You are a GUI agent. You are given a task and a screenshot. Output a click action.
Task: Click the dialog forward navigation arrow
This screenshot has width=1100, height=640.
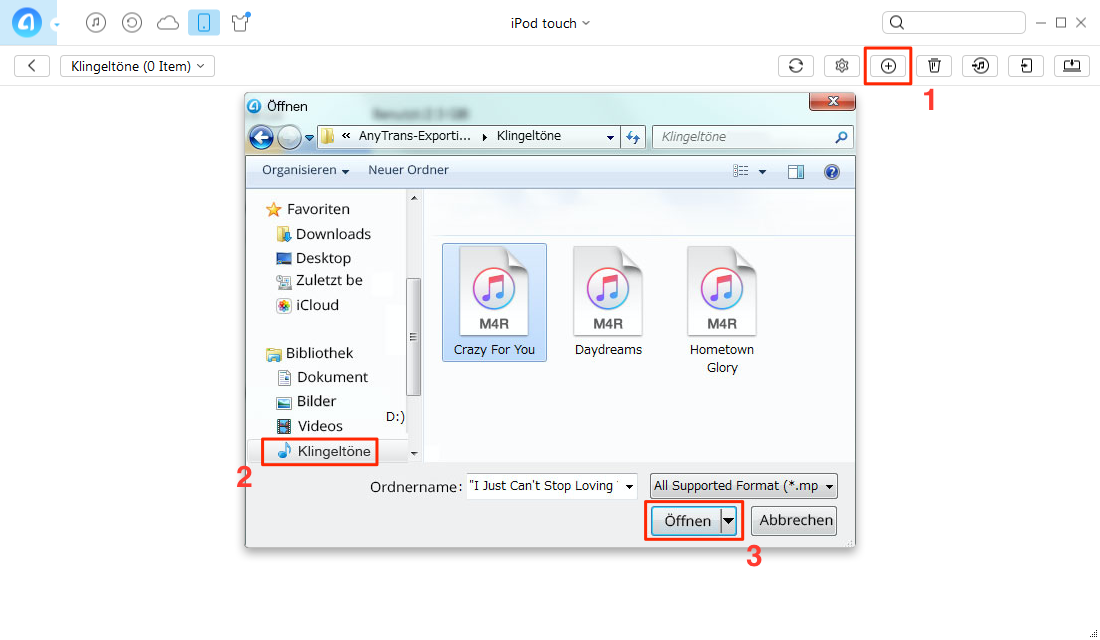(x=289, y=137)
